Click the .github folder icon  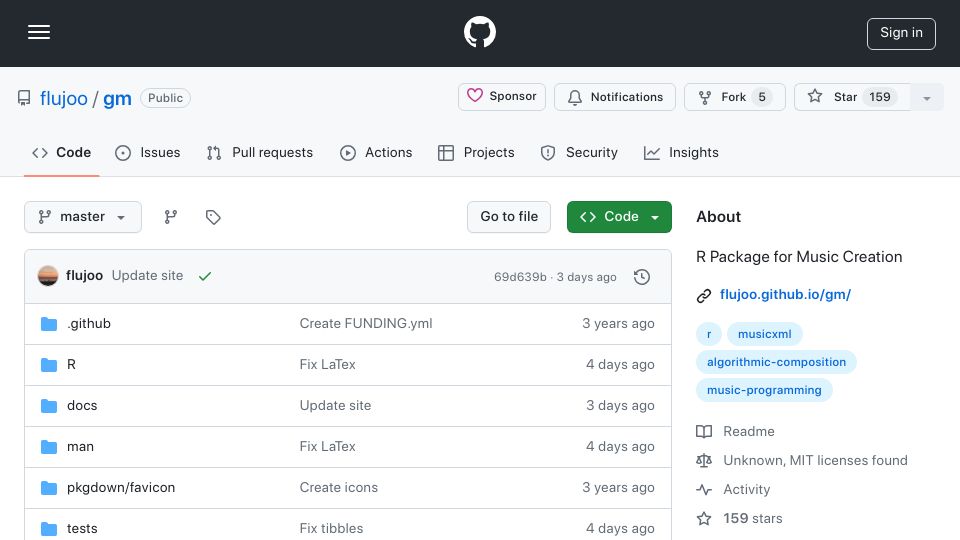[49, 324]
